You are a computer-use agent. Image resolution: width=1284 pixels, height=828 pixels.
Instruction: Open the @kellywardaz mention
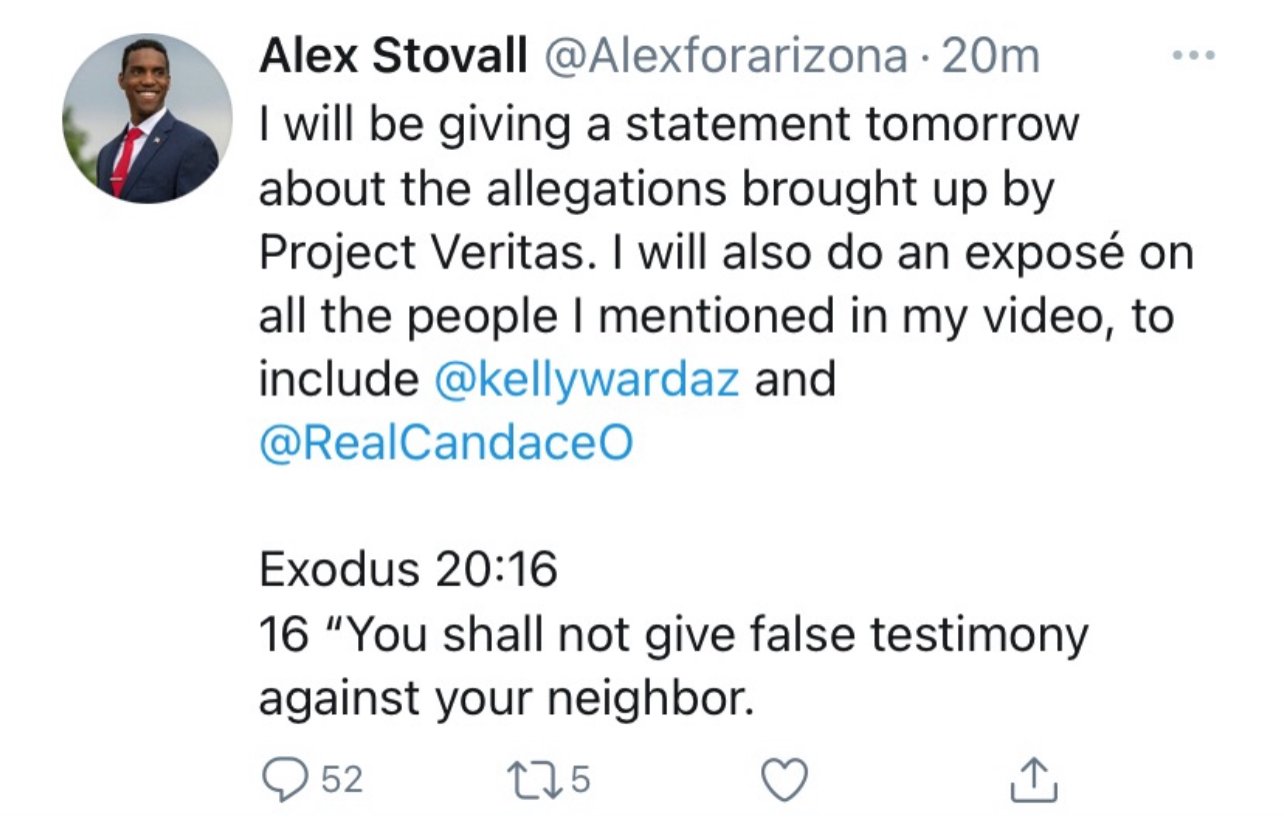tap(588, 381)
